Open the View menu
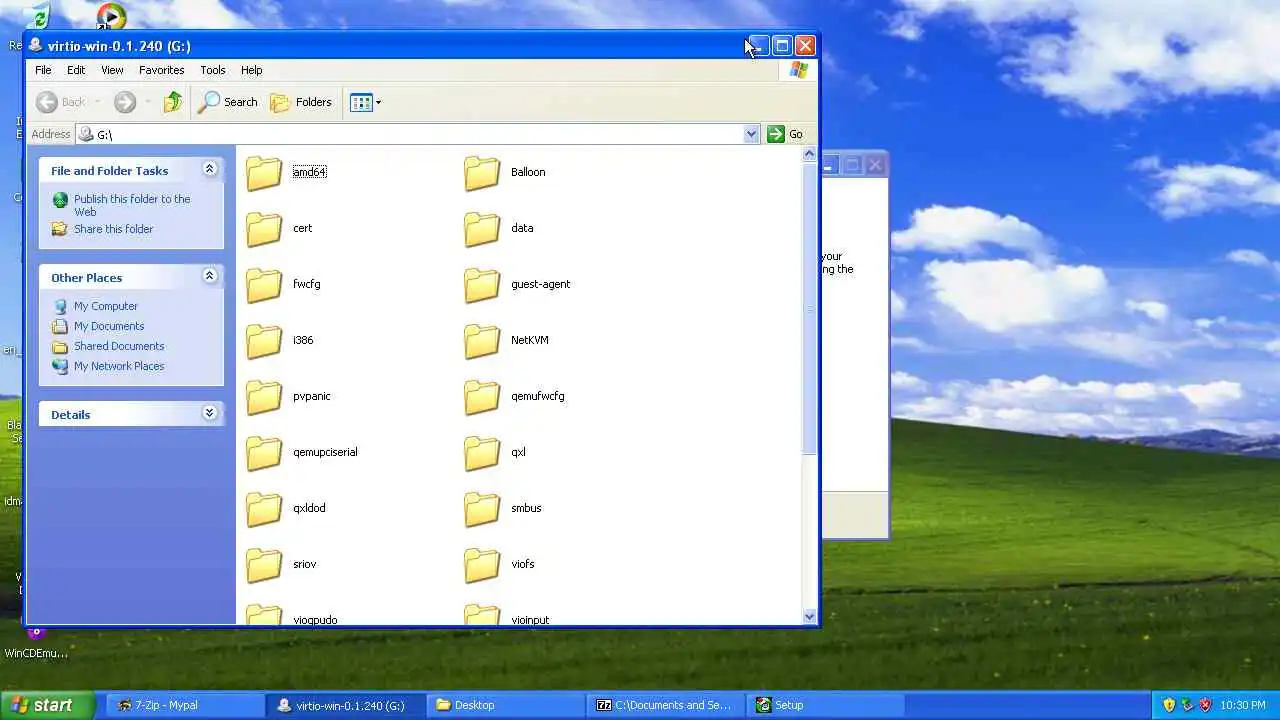 (x=112, y=70)
